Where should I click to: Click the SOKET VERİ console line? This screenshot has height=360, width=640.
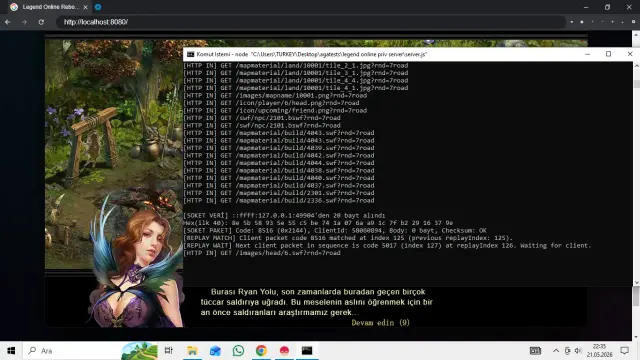point(284,216)
